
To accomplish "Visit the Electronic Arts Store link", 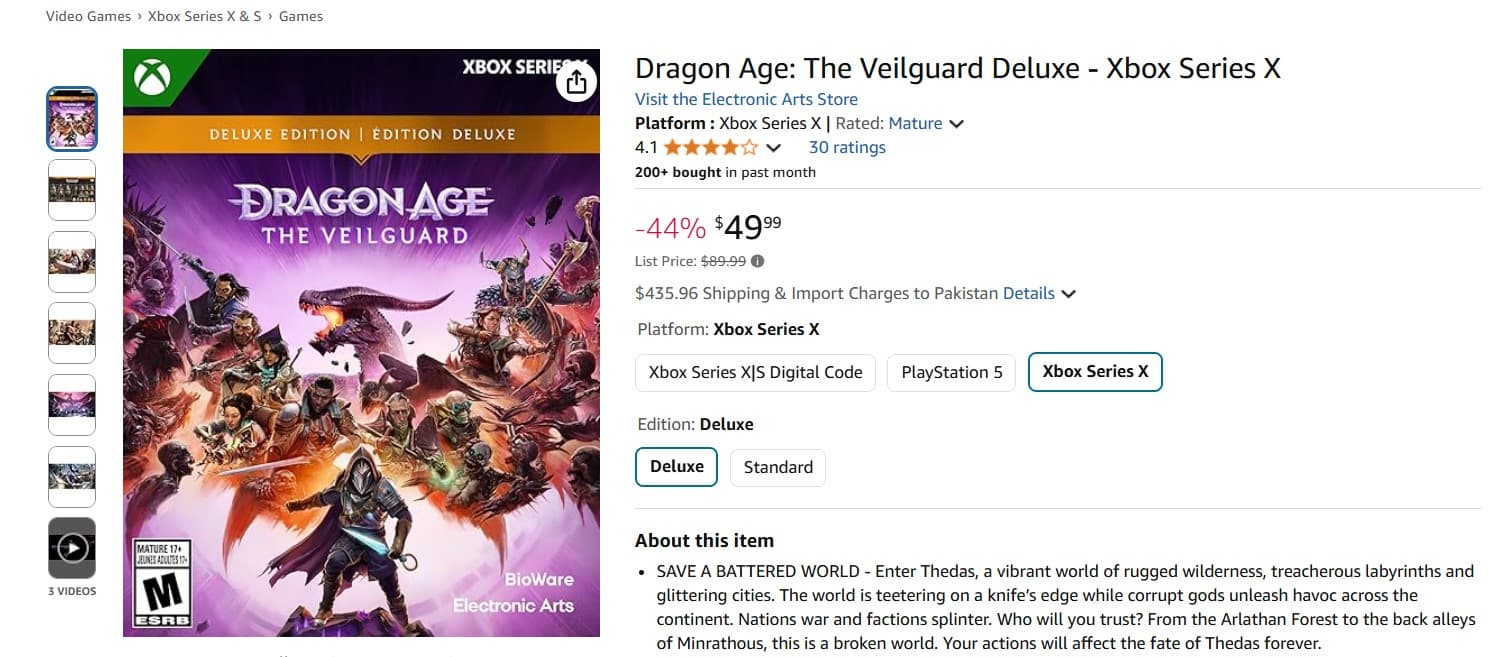I will (746, 99).
